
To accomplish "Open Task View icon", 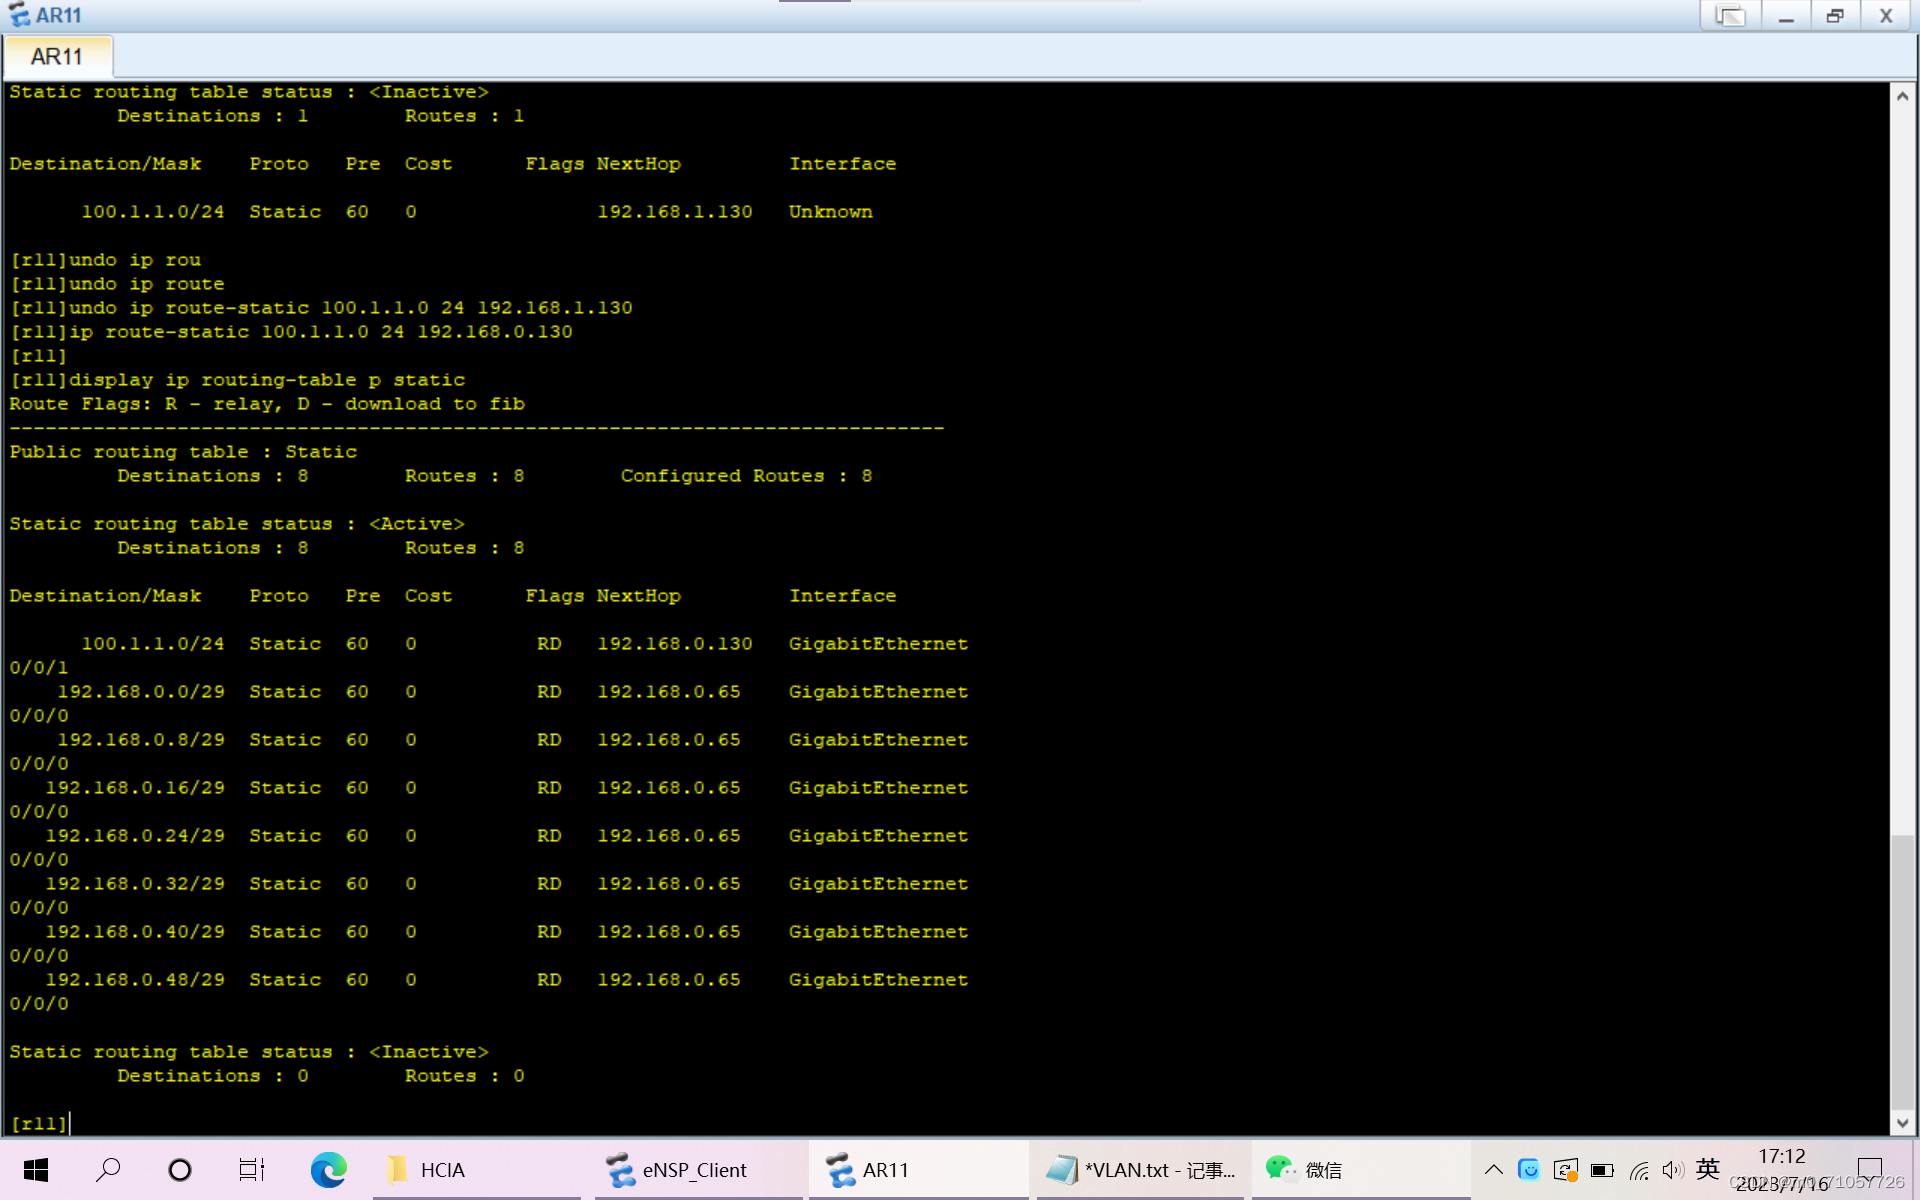I will pos(251,1169).
